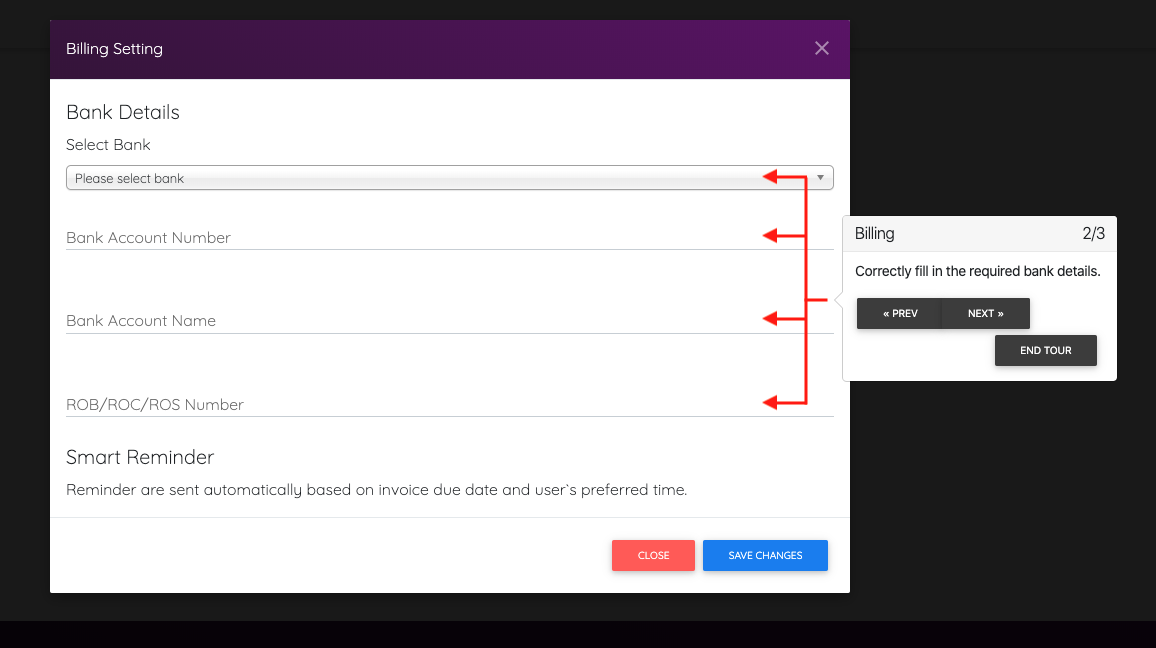The width and height of the screenshot is (1156, 648).
Task: Go to previous tour step with PREV
Action: [900, 313]
